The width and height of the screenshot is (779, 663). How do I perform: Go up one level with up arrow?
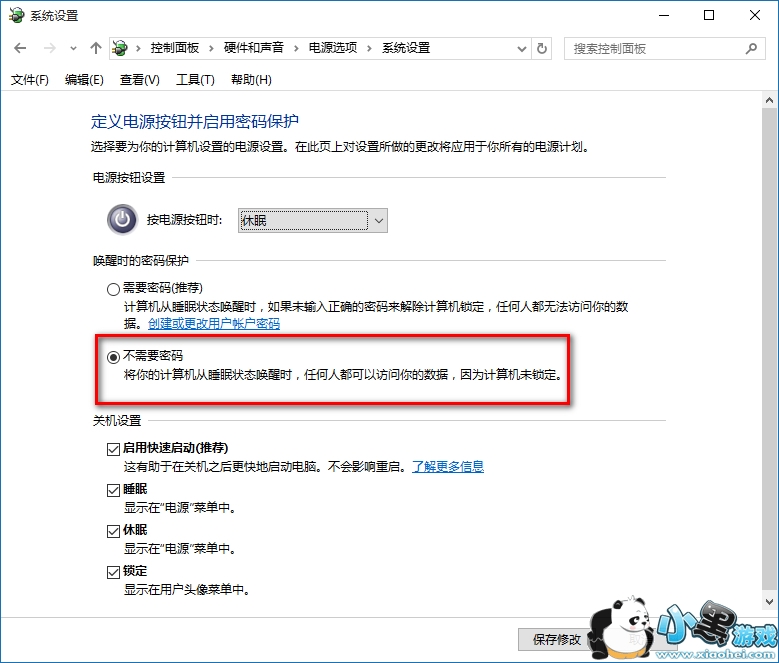coord(95,48)
